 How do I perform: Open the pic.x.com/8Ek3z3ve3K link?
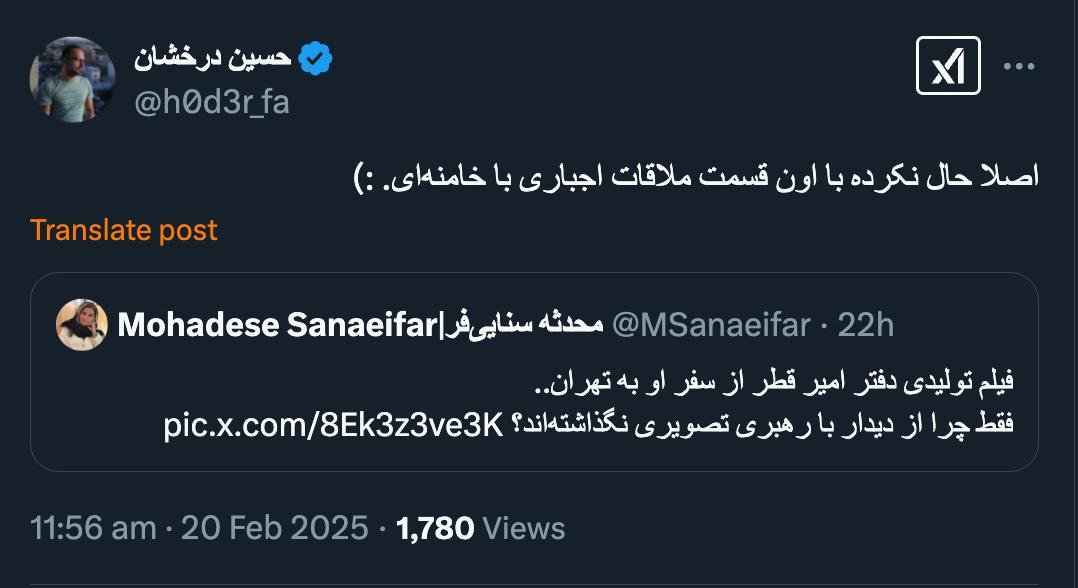331,425
